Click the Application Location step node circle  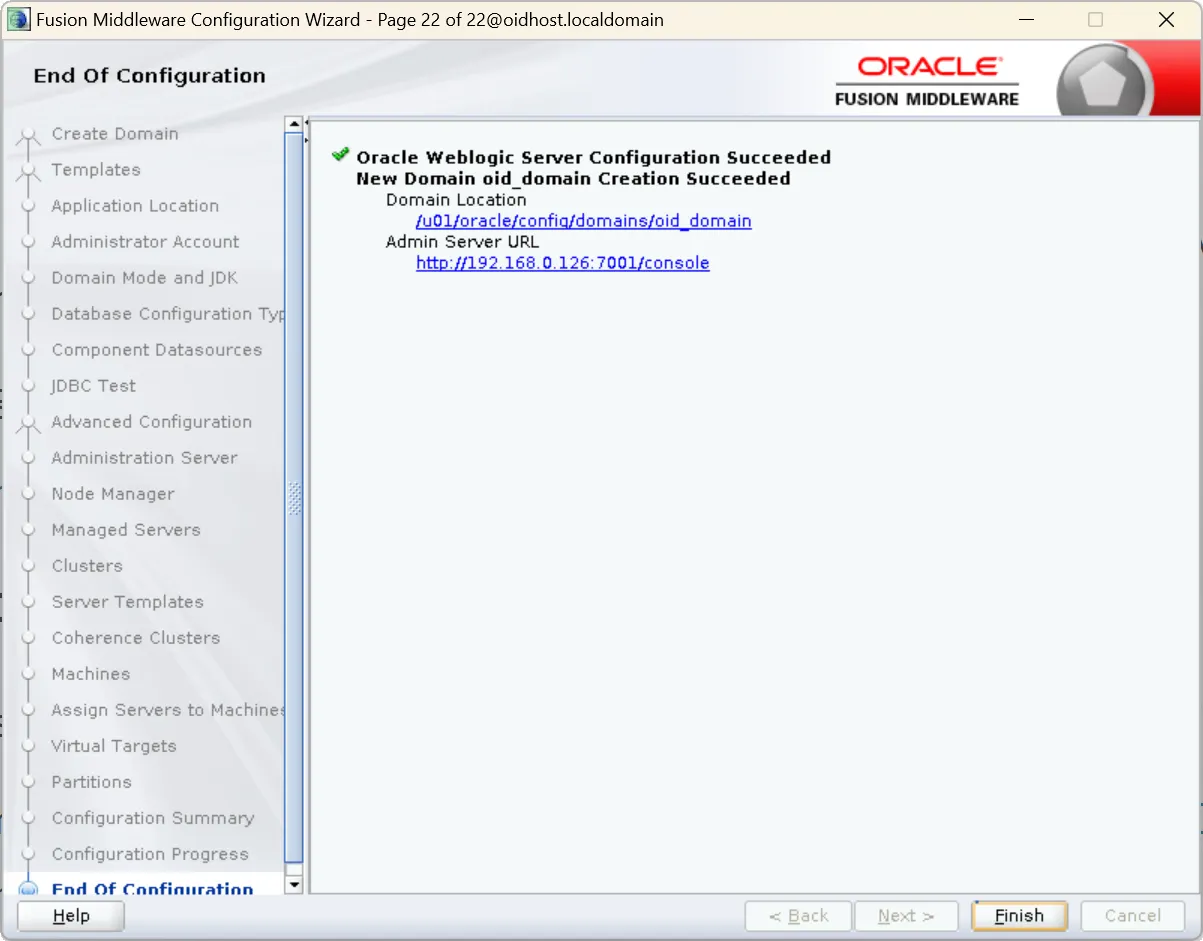tap(28, 206)
